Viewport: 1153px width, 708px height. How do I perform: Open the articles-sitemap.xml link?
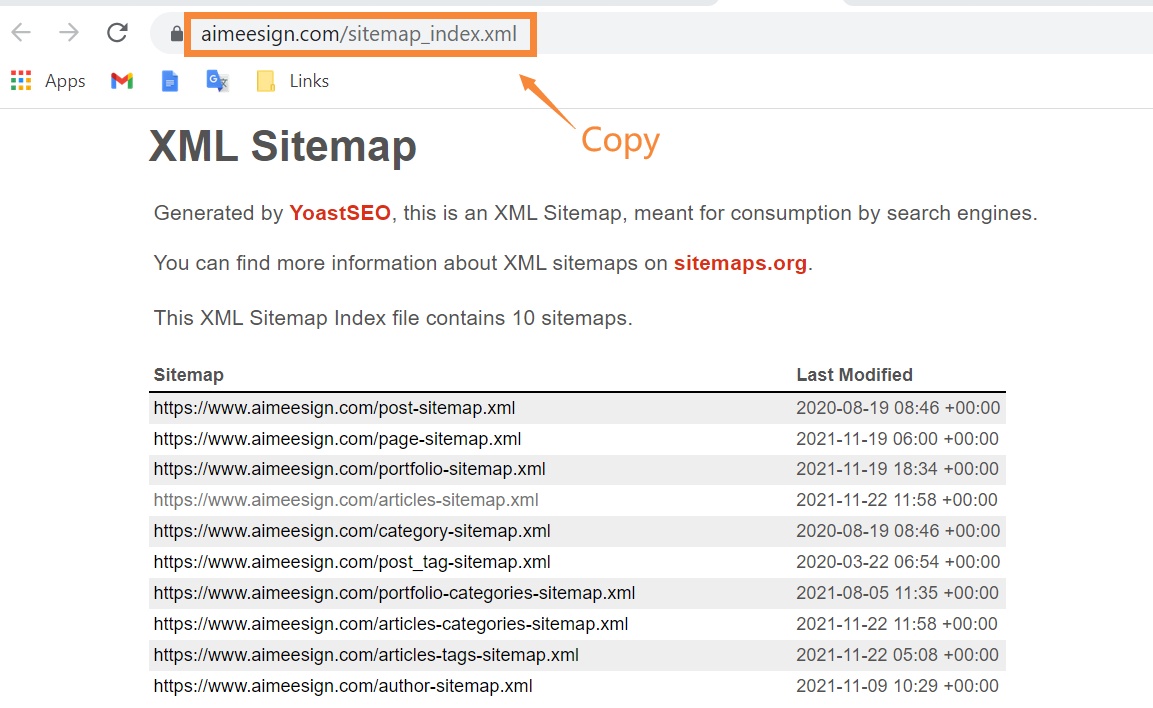(346, 500)
